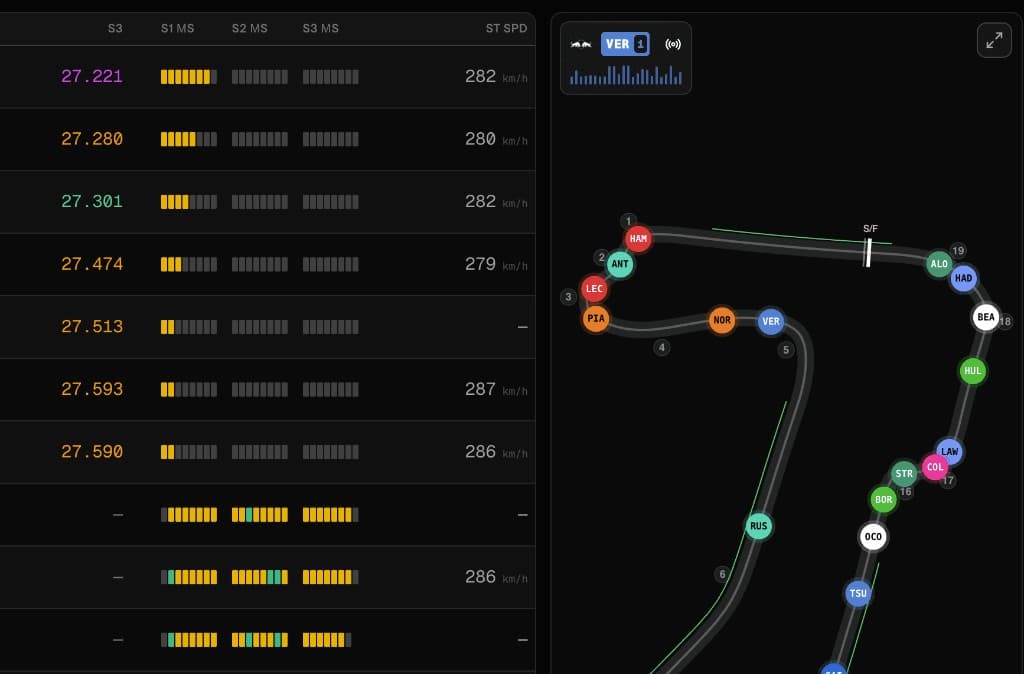
Task: Select HAM driver marker on track map
Action: coord(638,239)
